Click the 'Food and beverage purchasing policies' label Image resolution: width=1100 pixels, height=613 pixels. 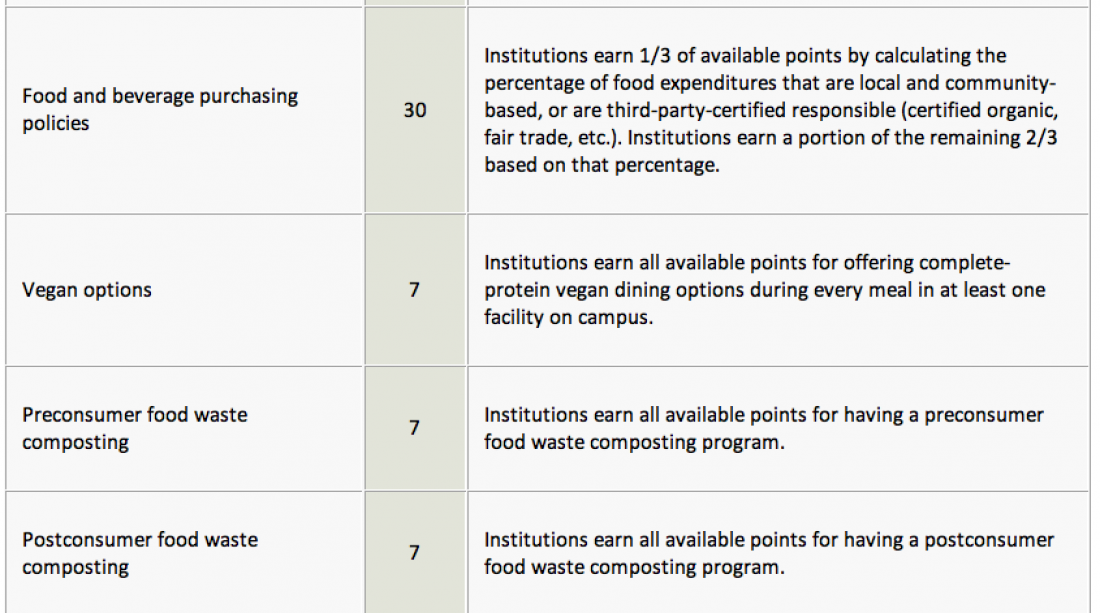click(x=160, y=109)
